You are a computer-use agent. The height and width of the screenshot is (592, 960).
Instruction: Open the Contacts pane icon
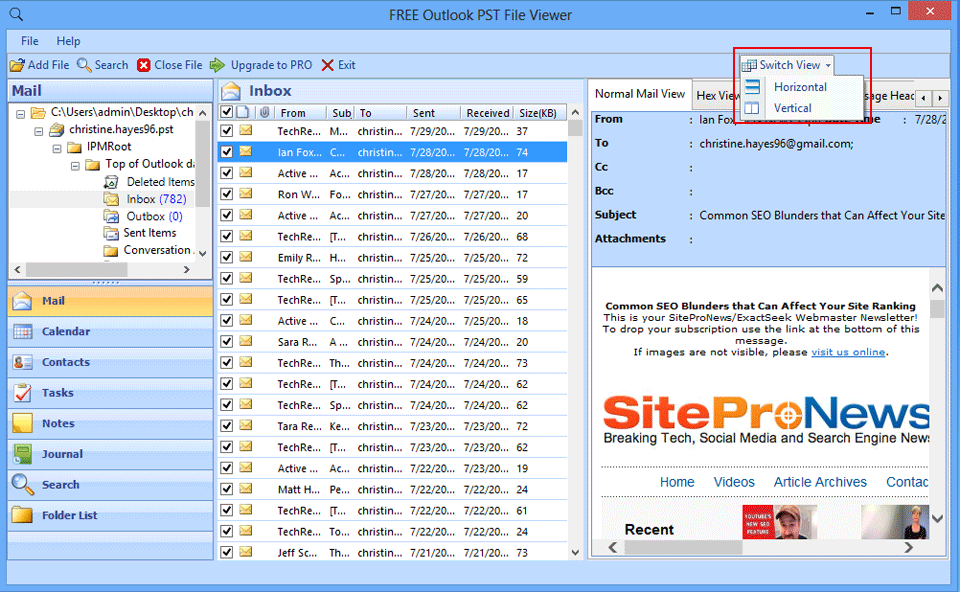(23, 362)
